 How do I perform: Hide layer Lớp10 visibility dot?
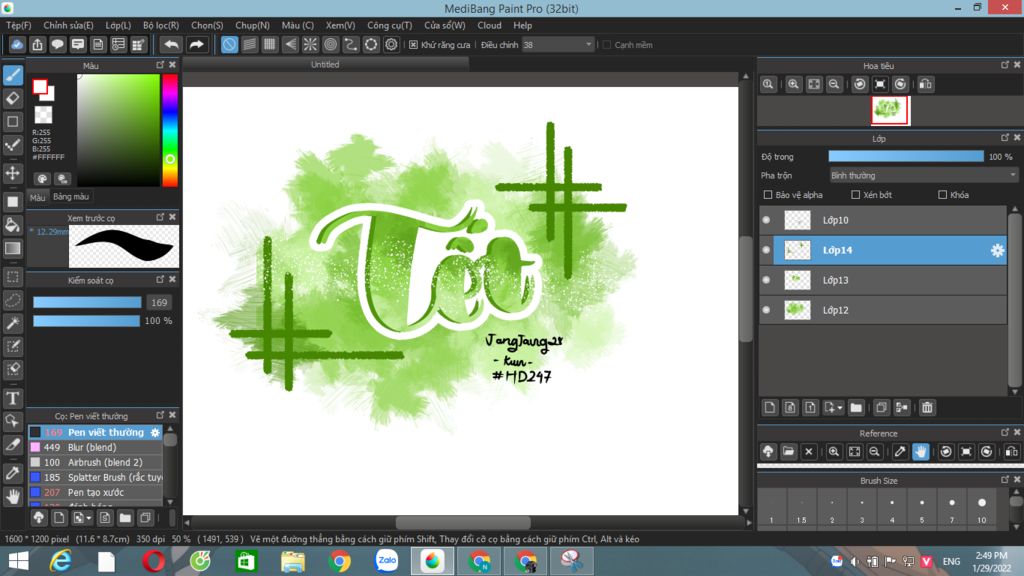pos(766,220)
